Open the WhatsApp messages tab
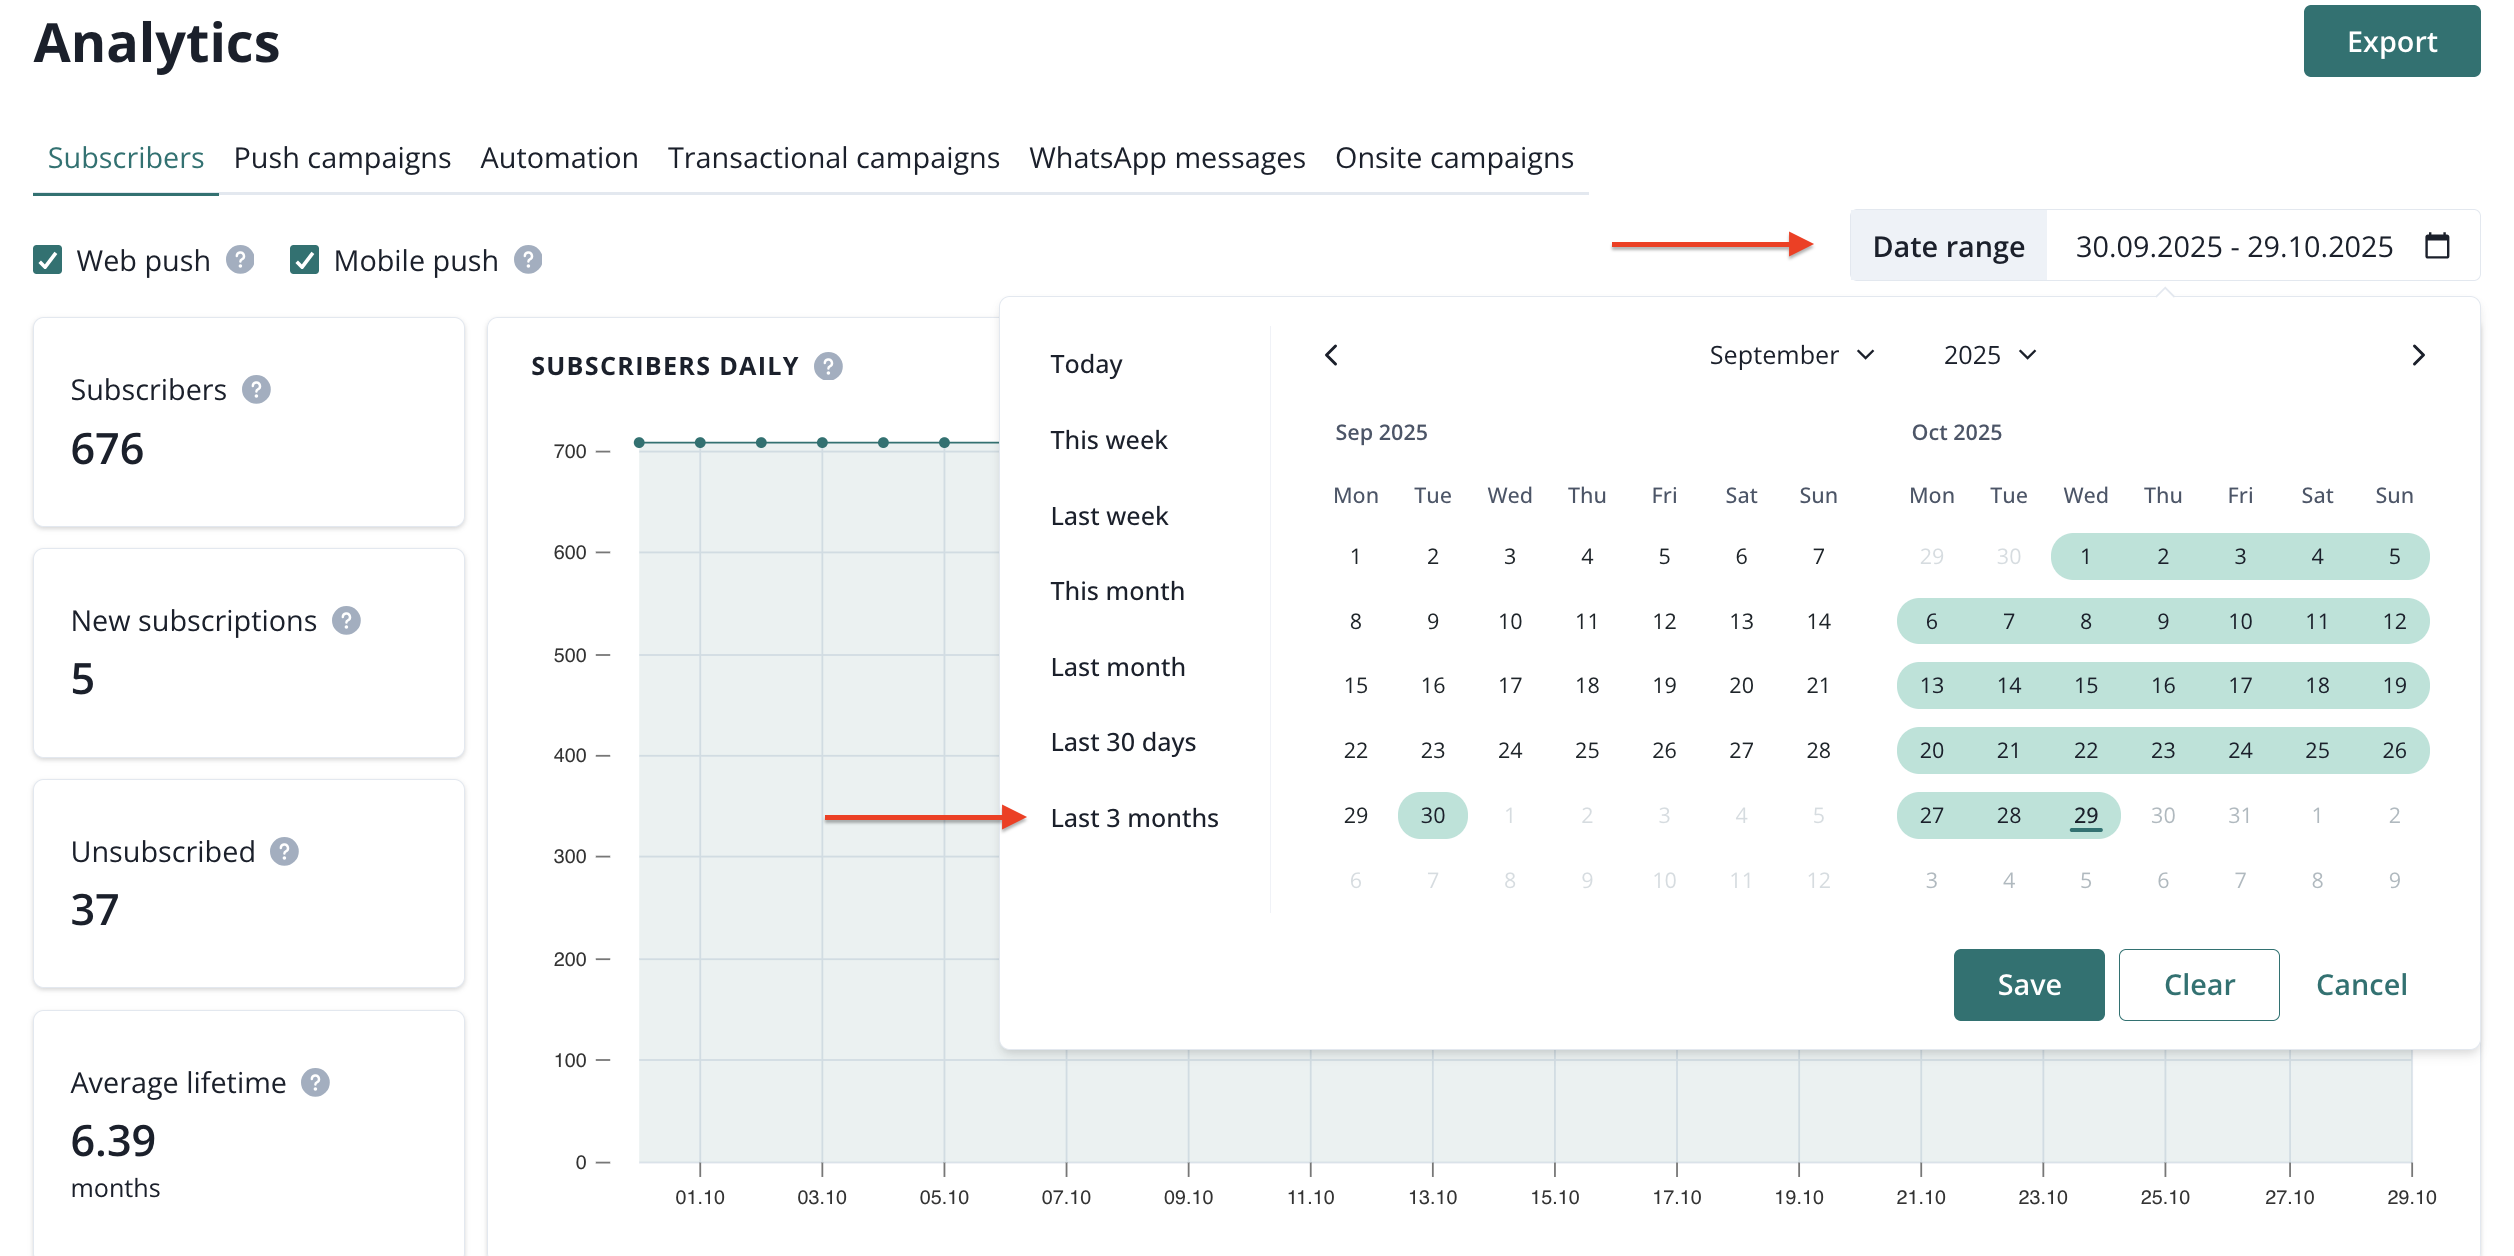 tap(1167, 158)
